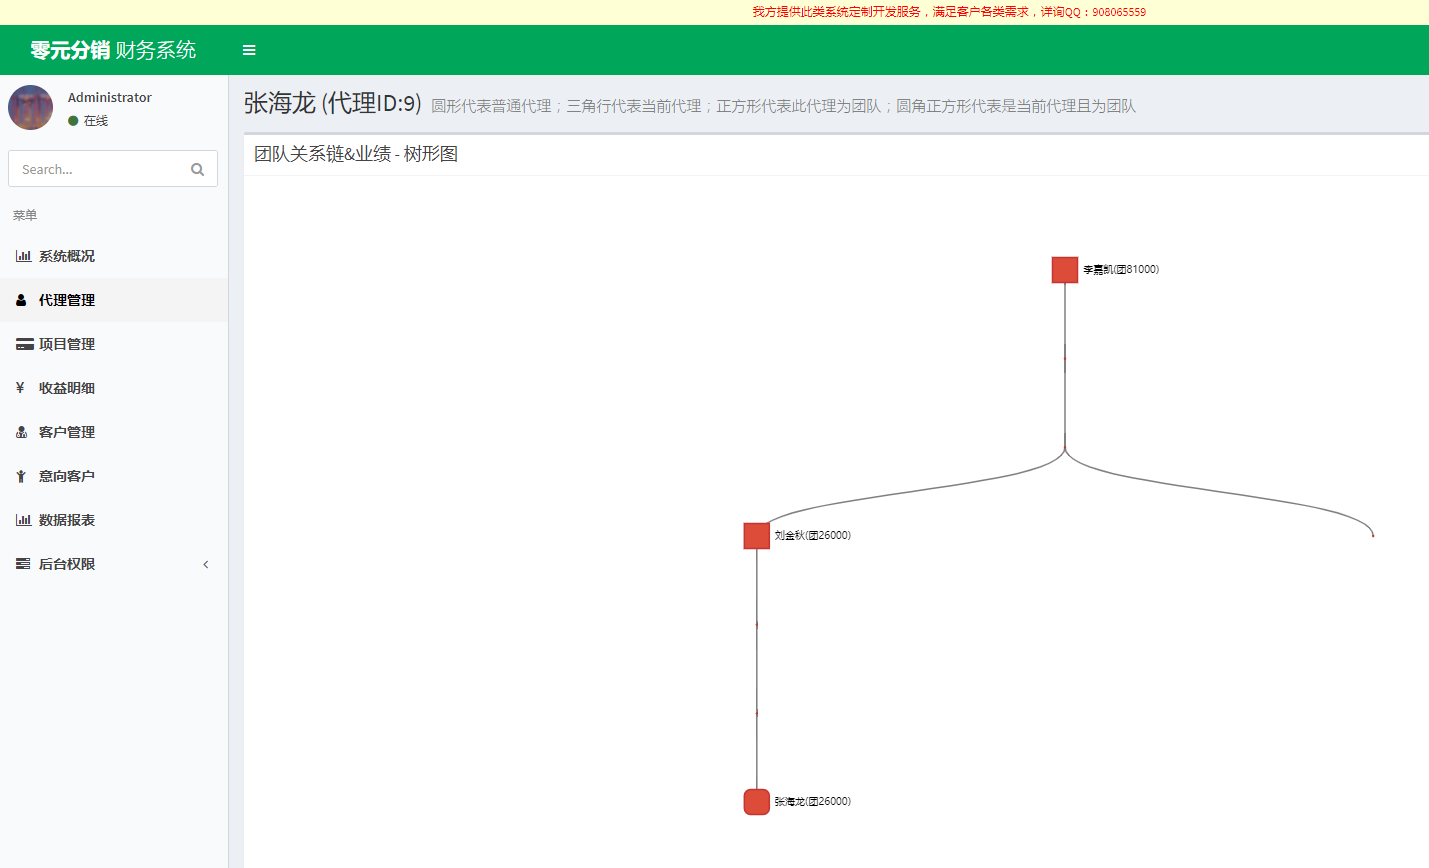The width and height of the screenshot is (1429, 868).
Task: Click the 零元分销 财务系统 logo link
Action: [x=113, y=50]
